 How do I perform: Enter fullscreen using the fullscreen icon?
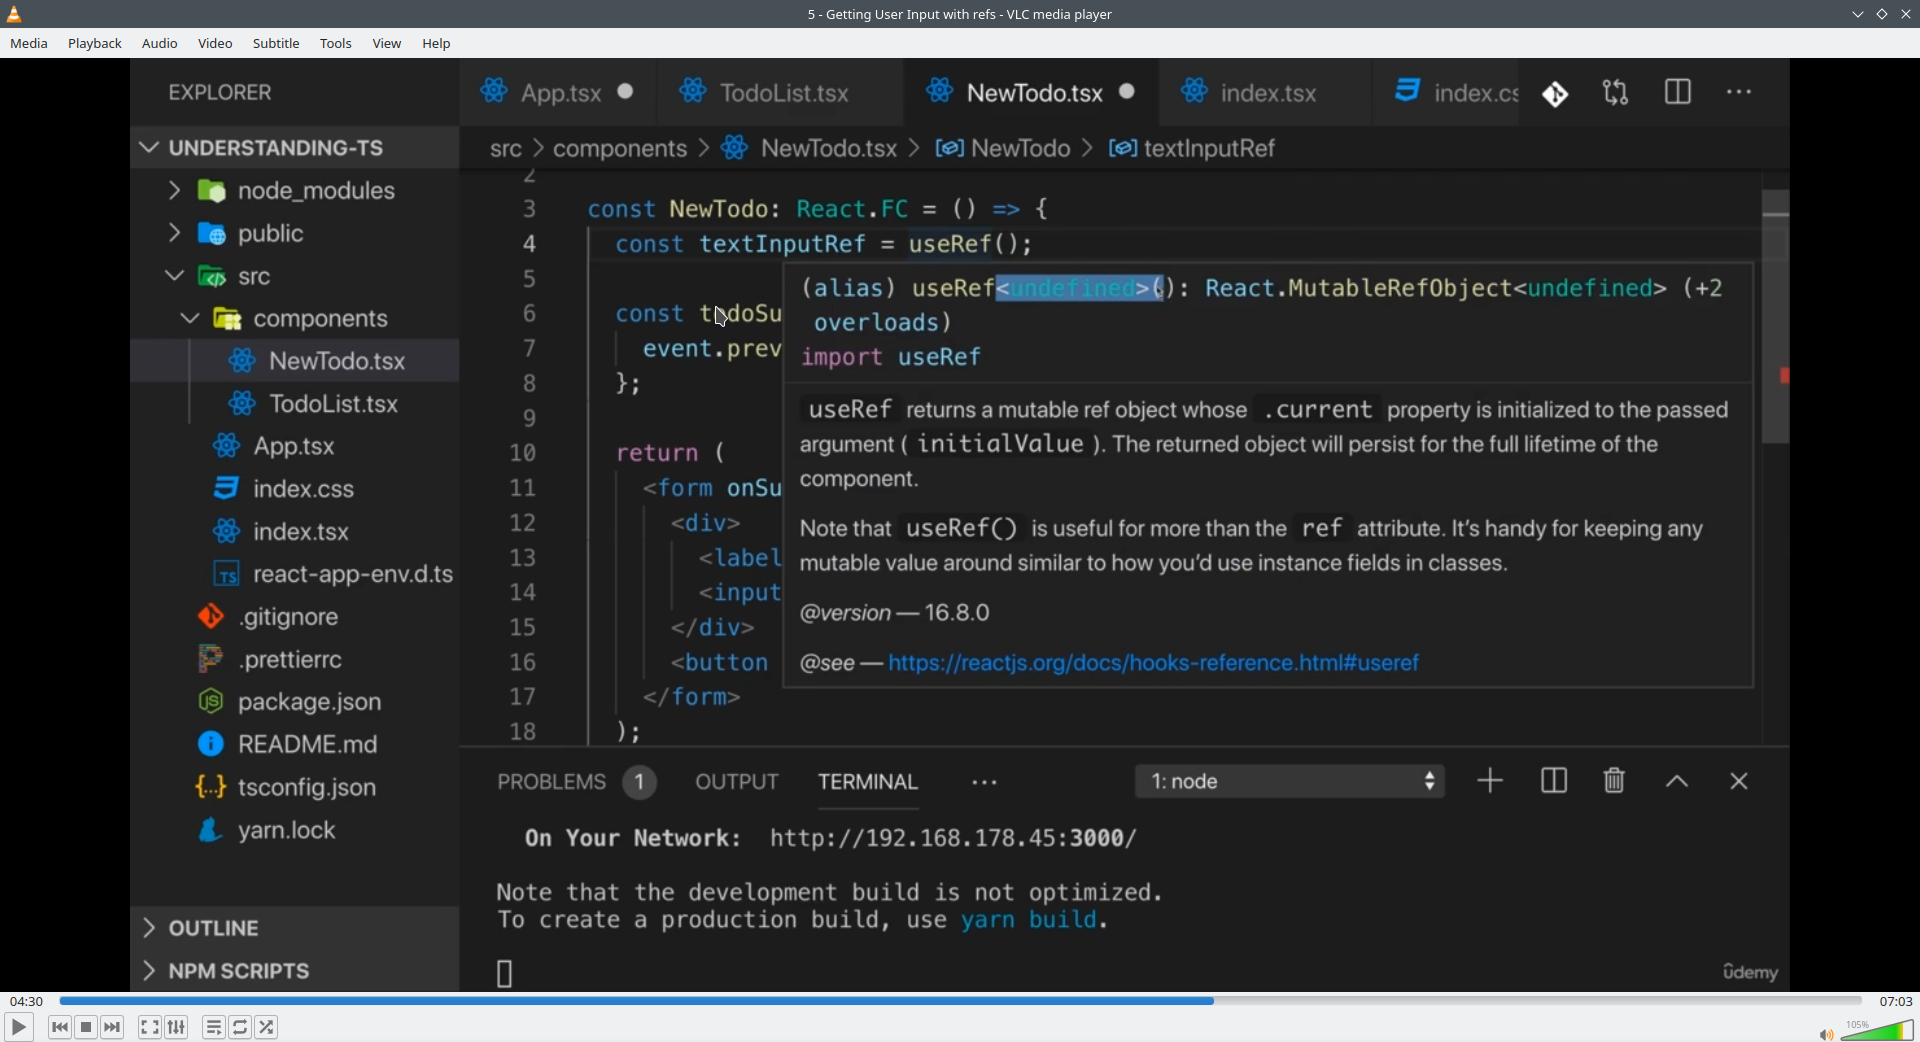click(x=149, y=1027)
